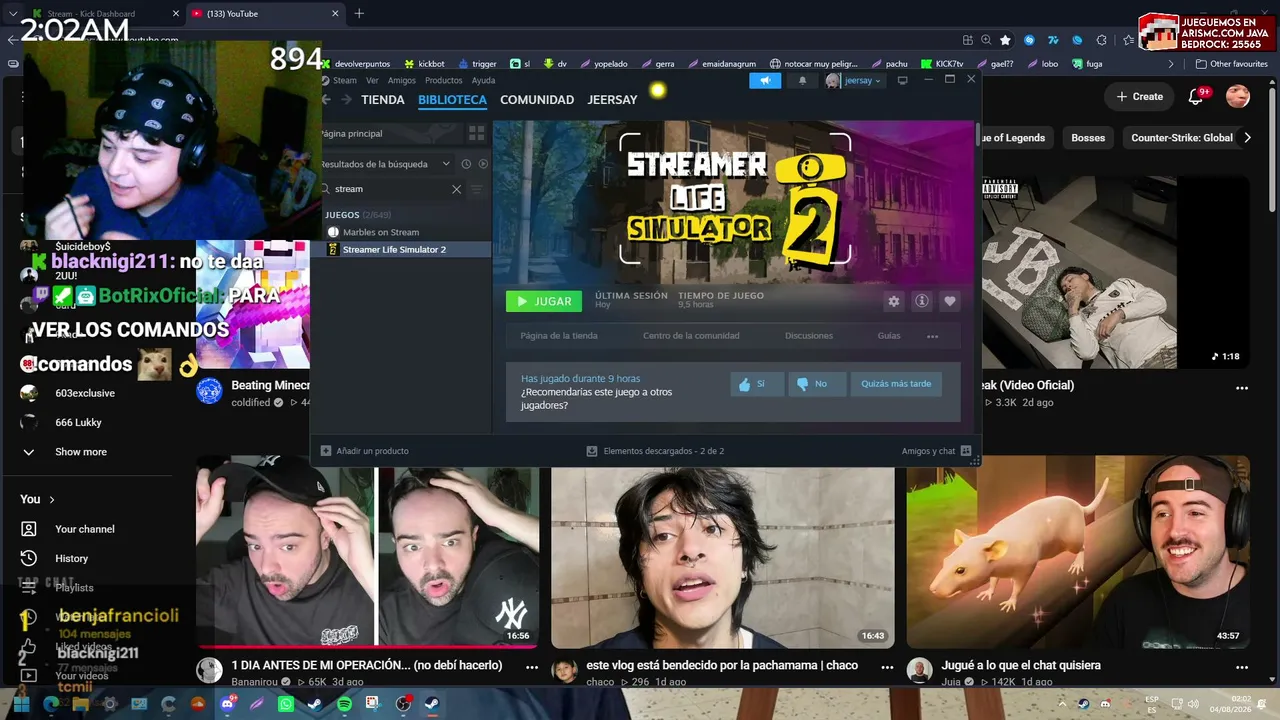Open YouTube notifications bell
The image size is (1280, 720).
click(x=1196, y=96)
